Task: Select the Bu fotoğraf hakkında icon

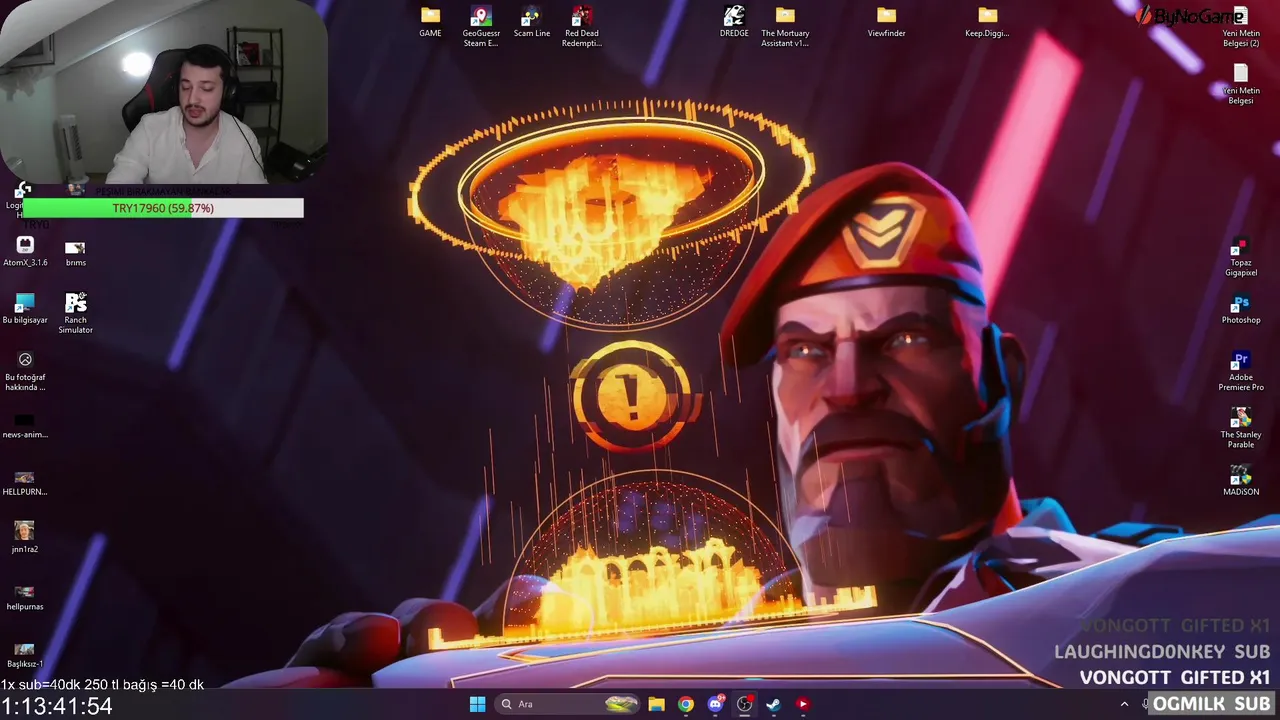Action: click(x=25, y=371)
